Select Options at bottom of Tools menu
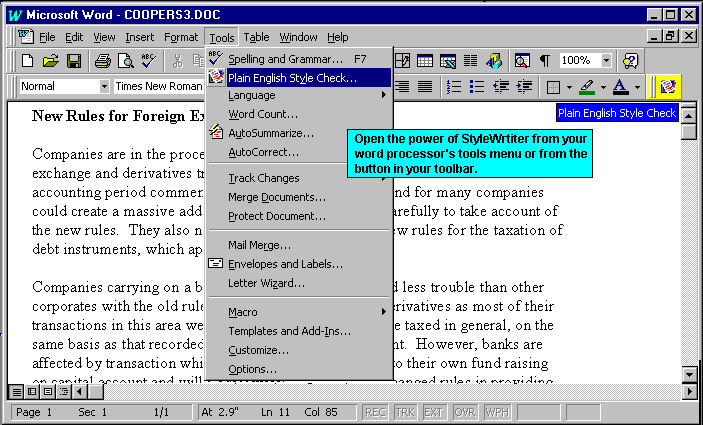703x425 pixels. pyautogui.click(x=252, y=369)
